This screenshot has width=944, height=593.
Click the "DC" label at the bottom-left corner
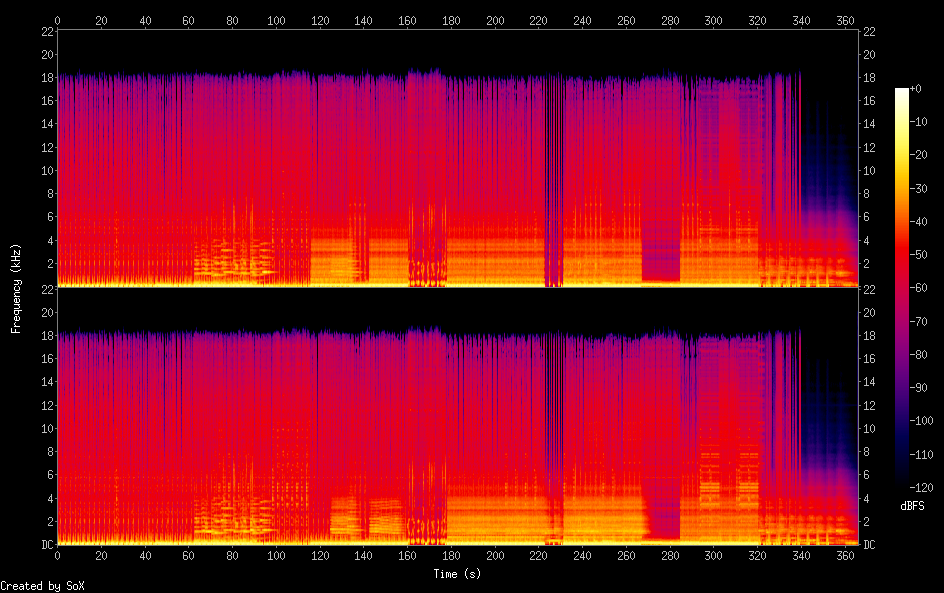pyautogui.click(x=44, y=545)
